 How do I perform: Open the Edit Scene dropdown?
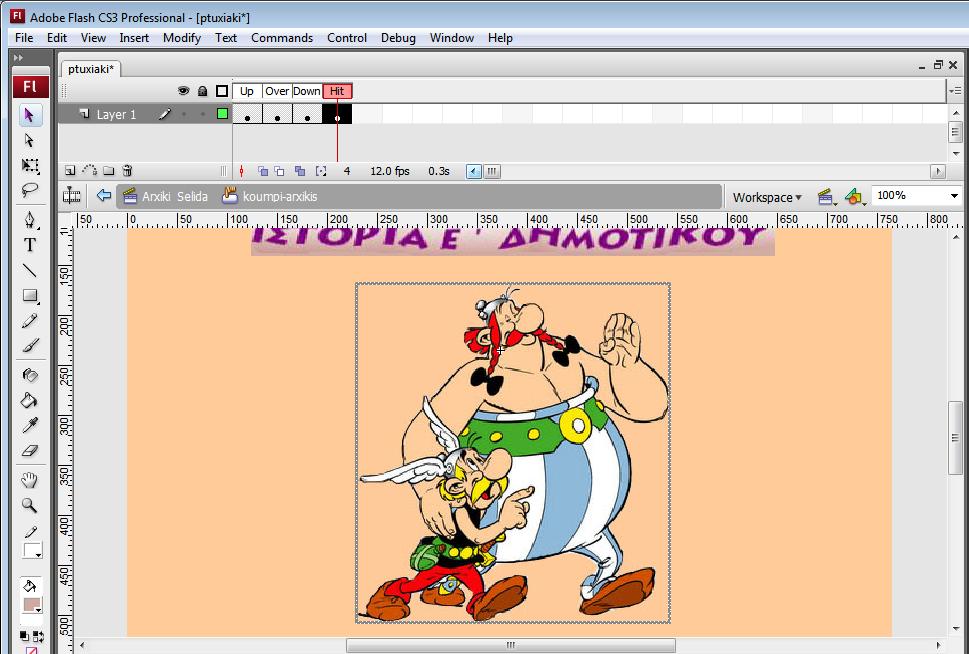[826, 197]
